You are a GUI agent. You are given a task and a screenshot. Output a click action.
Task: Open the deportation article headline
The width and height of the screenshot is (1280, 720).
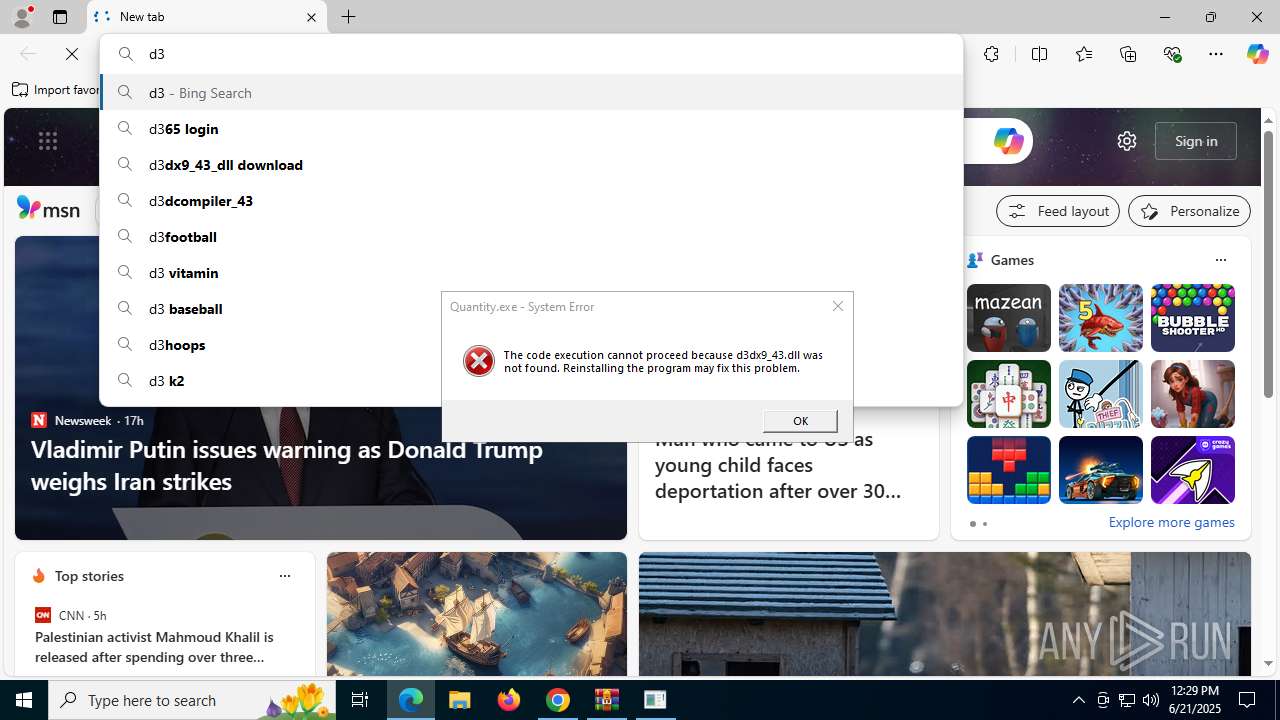point(778,465)
